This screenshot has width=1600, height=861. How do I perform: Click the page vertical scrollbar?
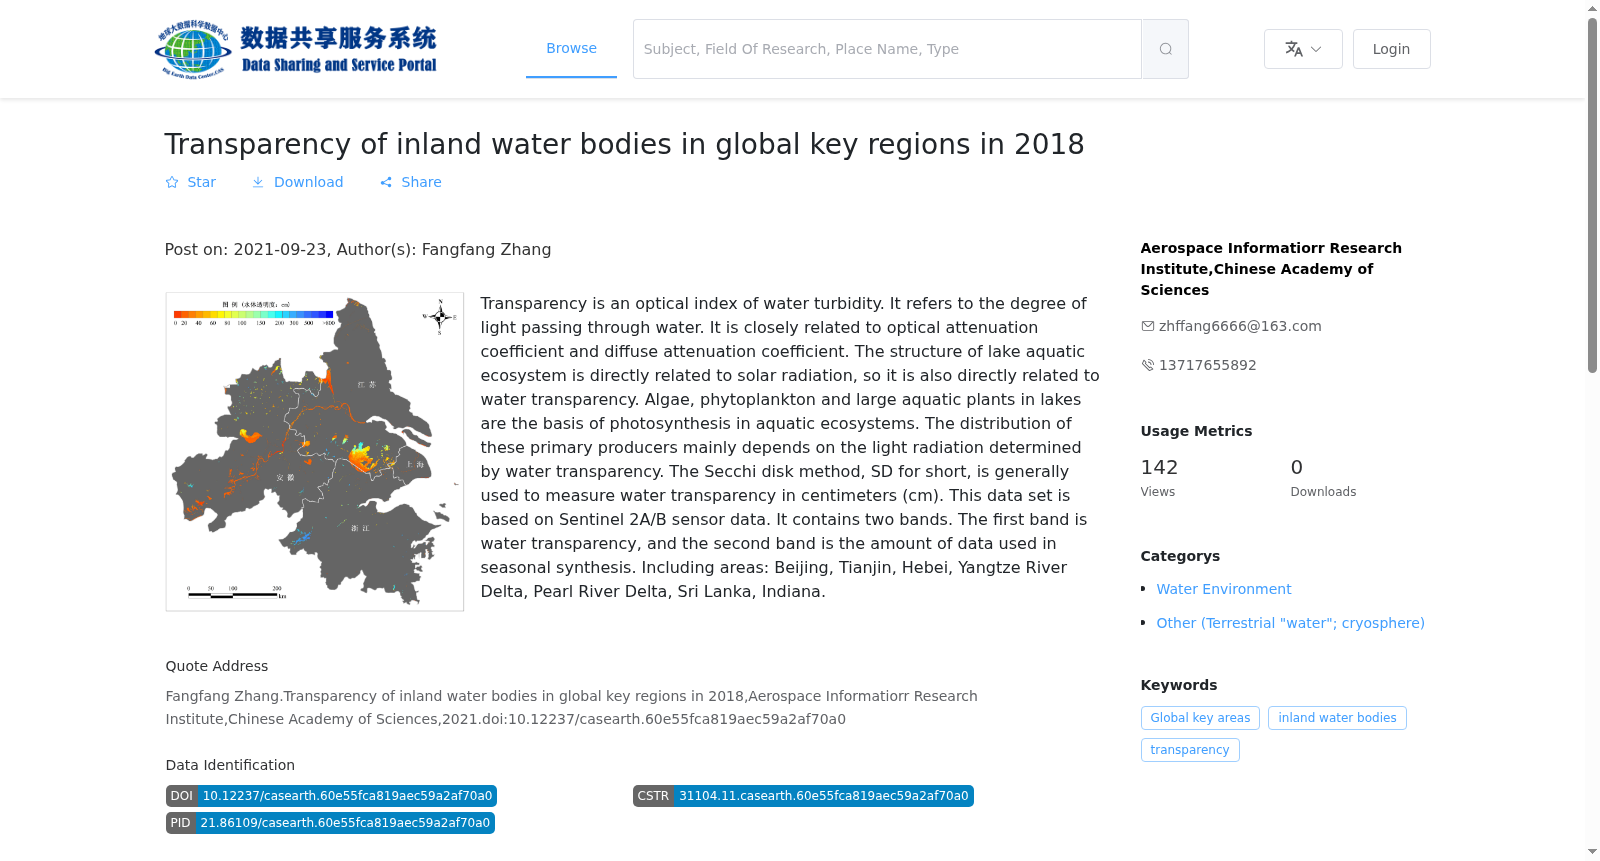pyautogui.click(x=1592, y=195)
